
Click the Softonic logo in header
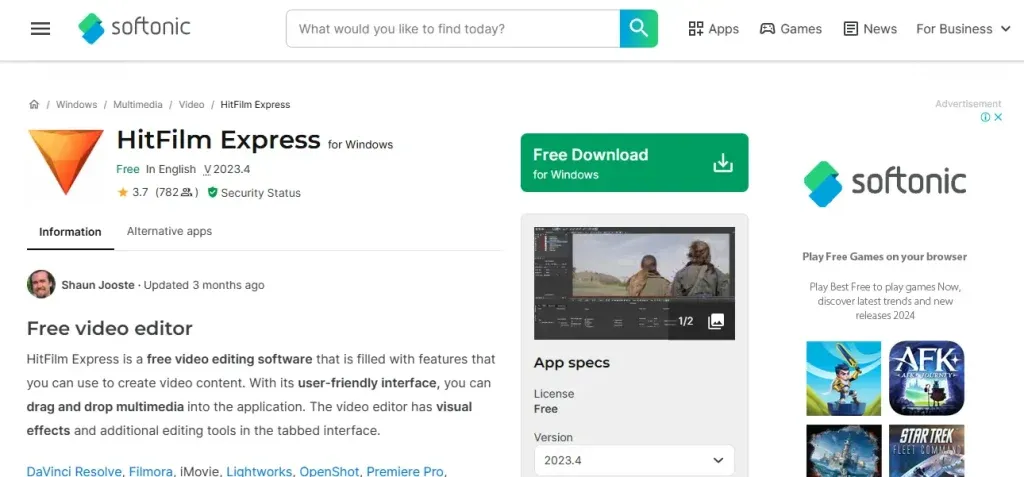pyautogui.click(x=134, y=28)
